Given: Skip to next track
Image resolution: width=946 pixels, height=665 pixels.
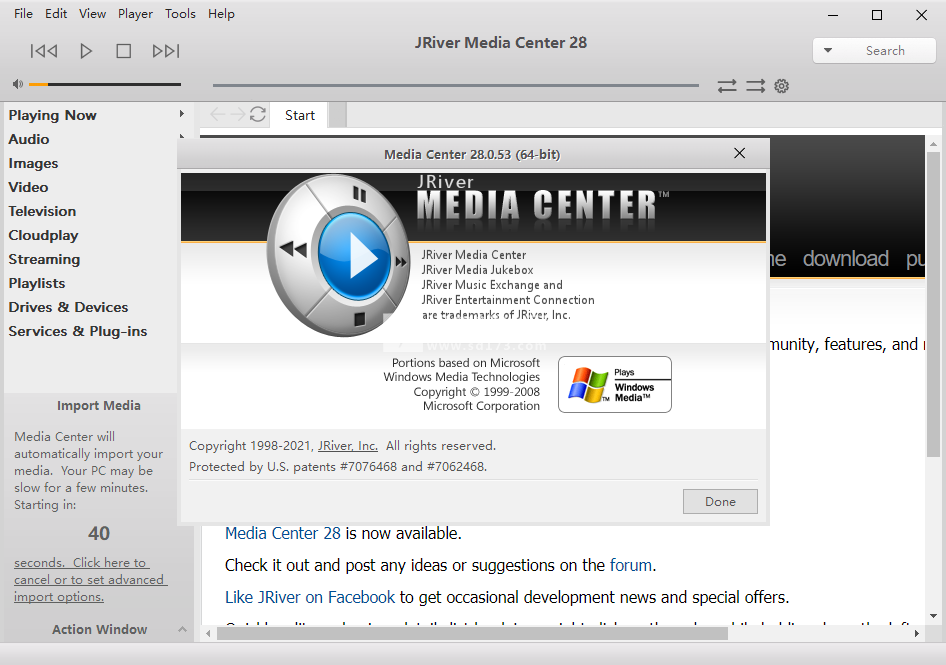Looking at the screenshot, I should 165,51.
